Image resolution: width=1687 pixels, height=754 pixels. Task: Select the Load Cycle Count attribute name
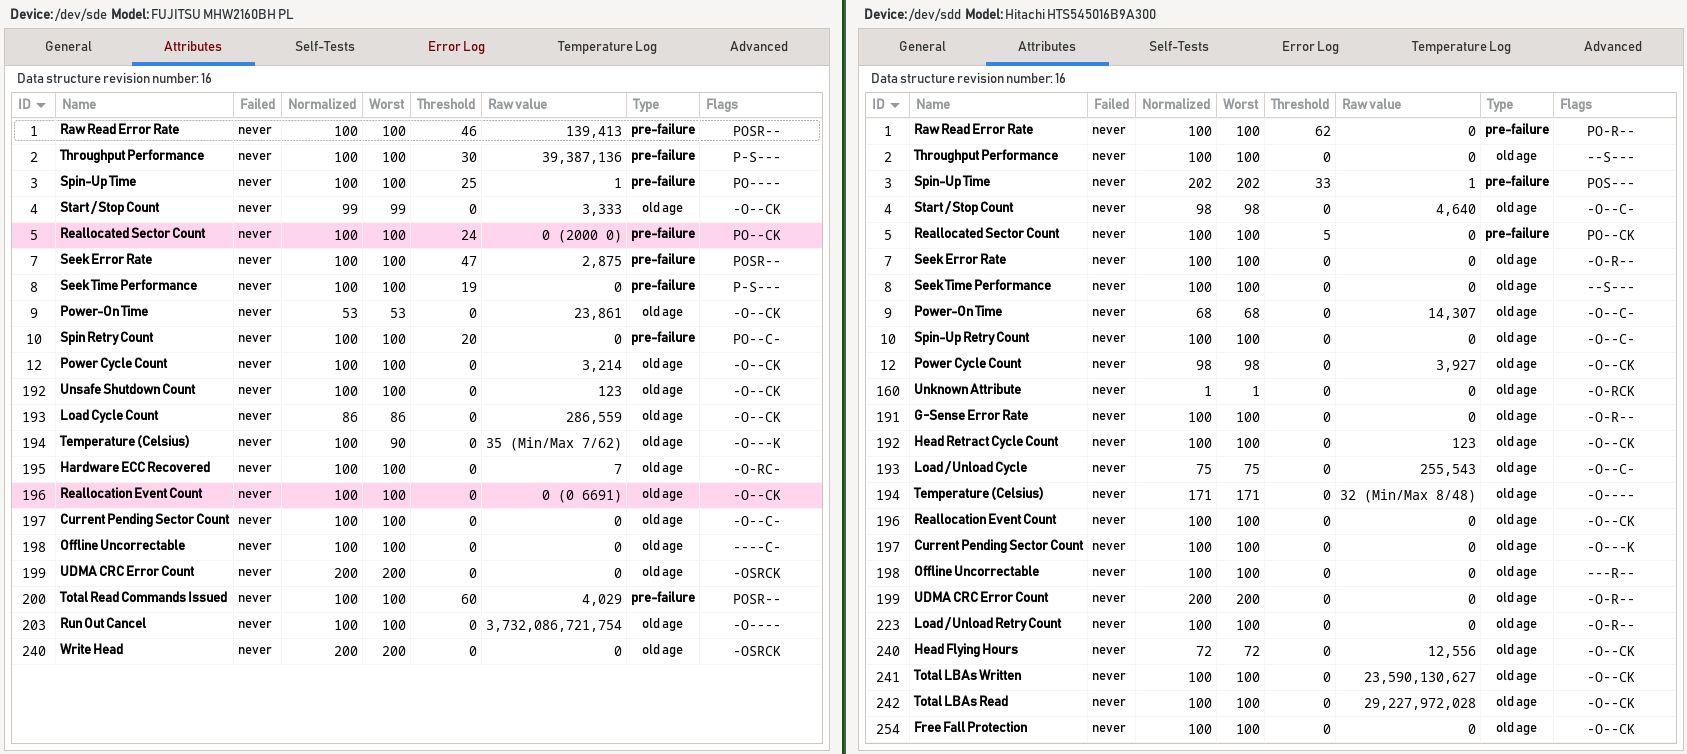109,416
